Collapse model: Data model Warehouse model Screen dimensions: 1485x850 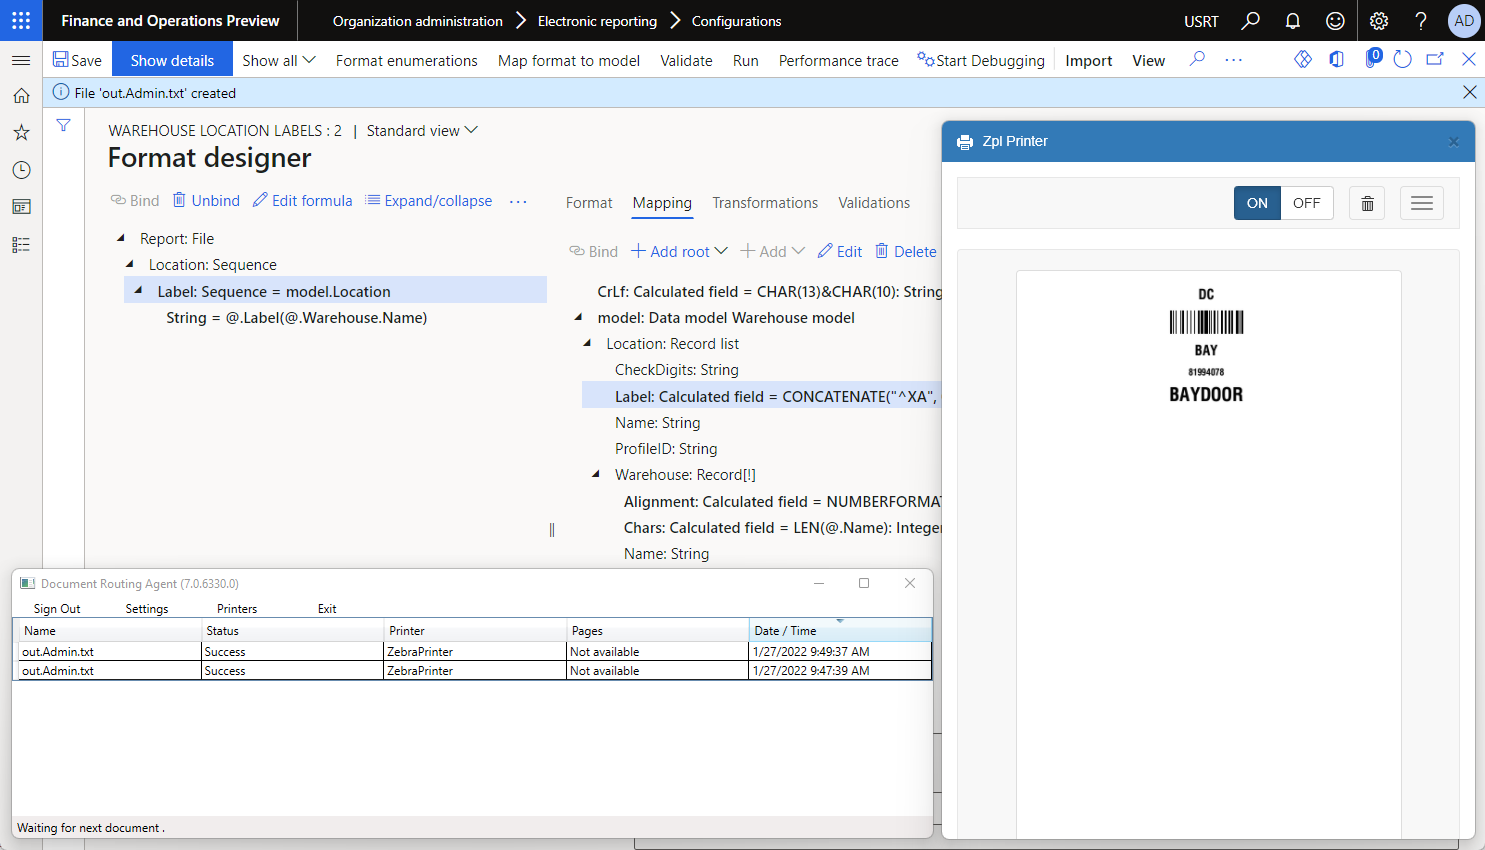578,317
